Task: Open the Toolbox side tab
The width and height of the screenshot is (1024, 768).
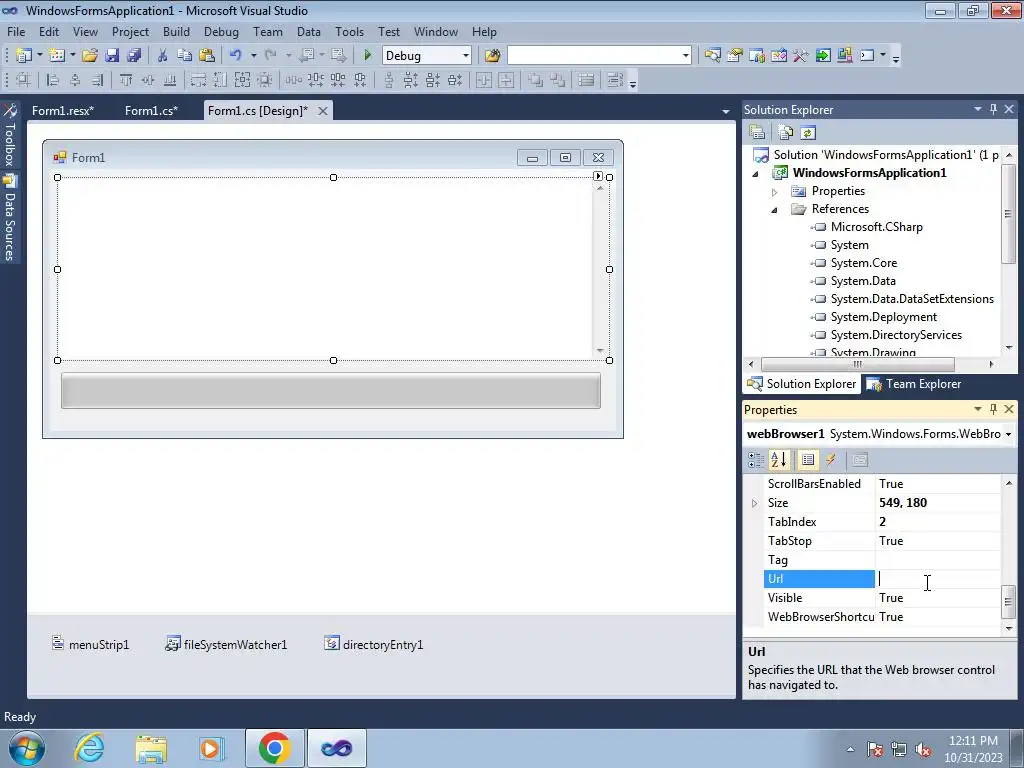Action: tap(10, 135)
